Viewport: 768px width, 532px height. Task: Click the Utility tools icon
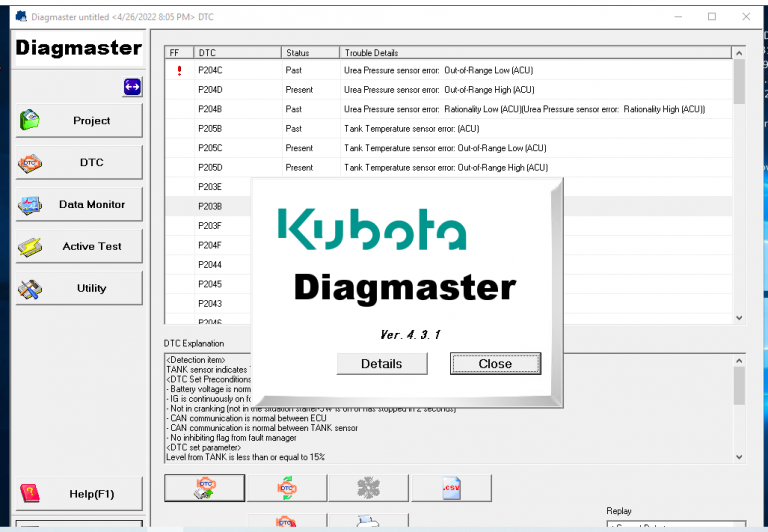click(29, 289)
